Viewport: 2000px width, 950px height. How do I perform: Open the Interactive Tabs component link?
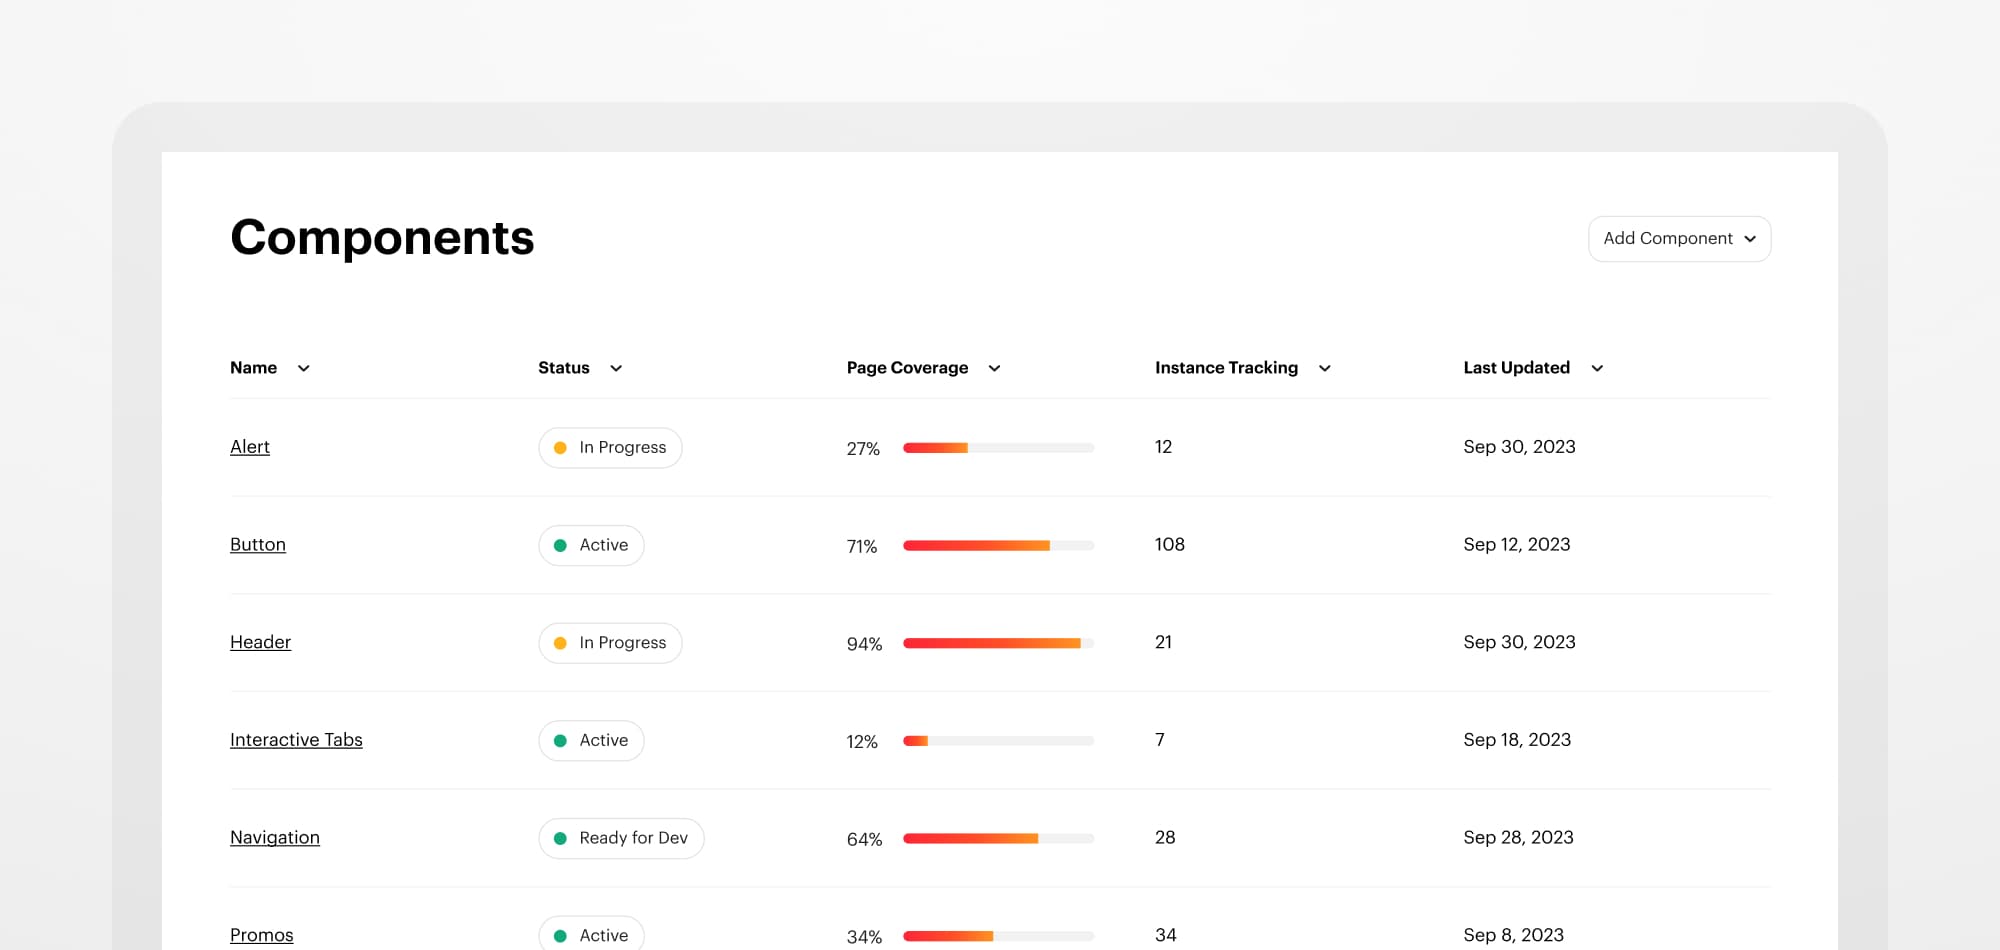pyautogui.click(x=296, y=740)
